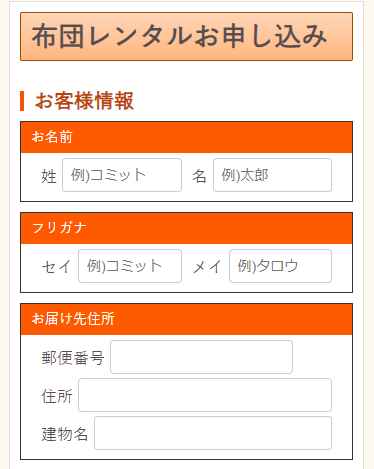The width and height of the screenshot is (374, 469).
Task: Click the 姓 label text
Action: tap(49, 176)
